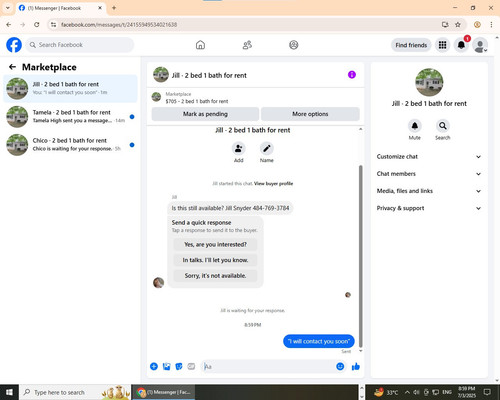Open the taskbar clock and date
The width and height of the screenshot is (500, 400).
point(467,392)
